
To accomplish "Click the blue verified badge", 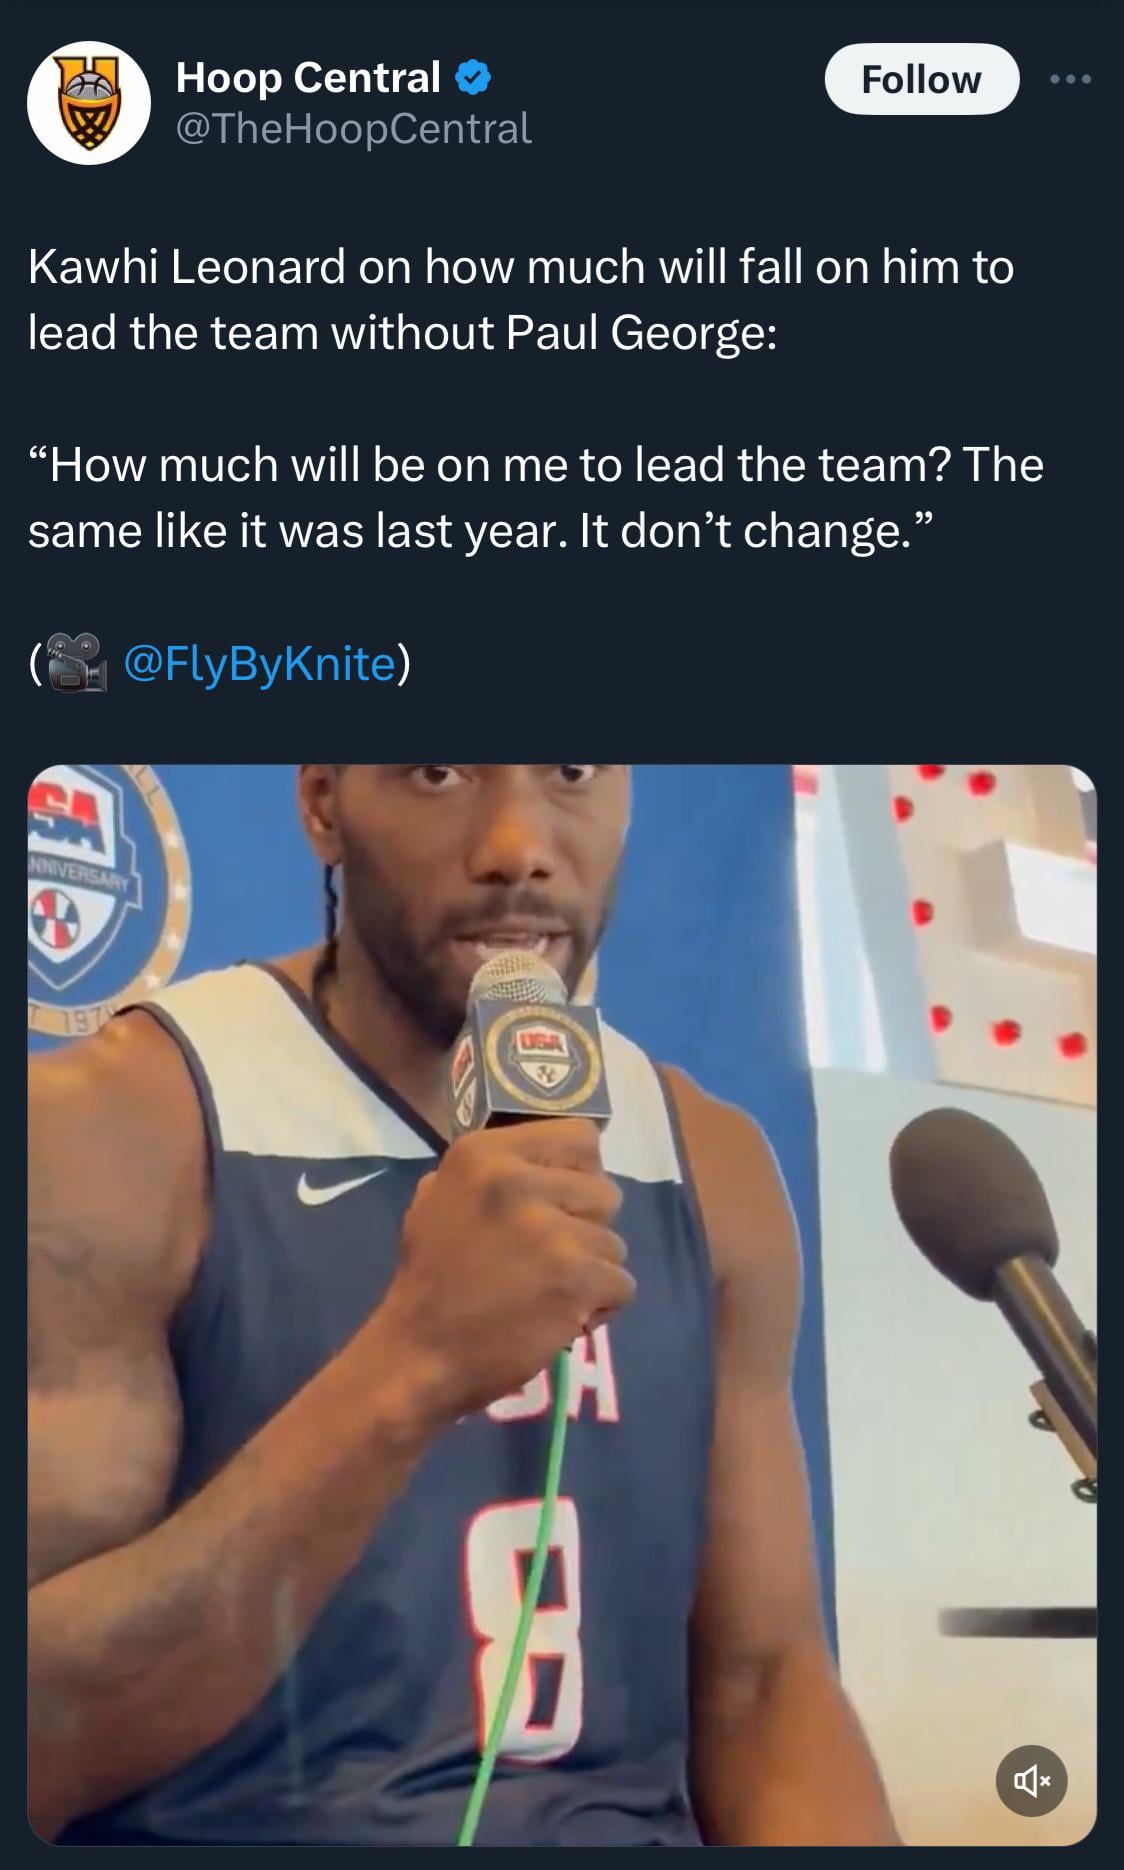I will (x=472, y=78).
